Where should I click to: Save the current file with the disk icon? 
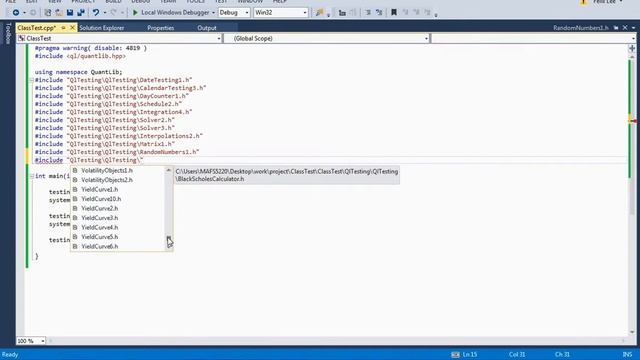pos(70,13)
